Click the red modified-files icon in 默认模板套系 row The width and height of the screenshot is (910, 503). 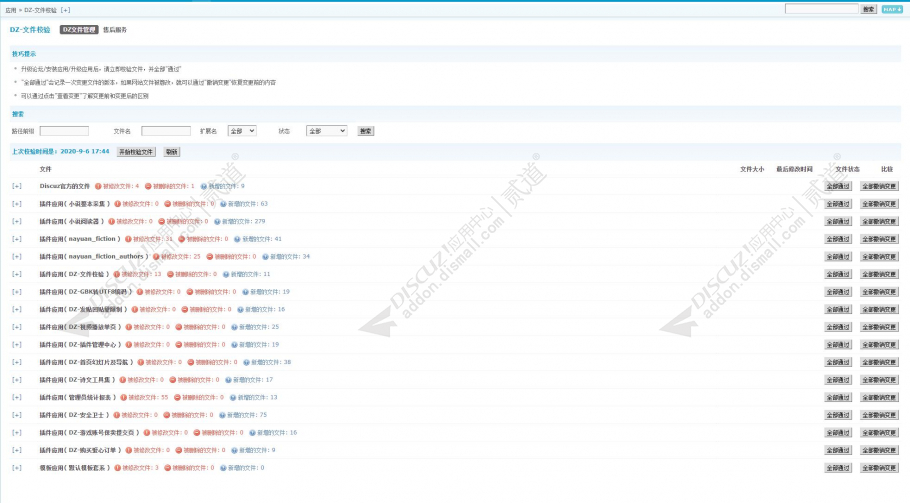click(118, 468)
